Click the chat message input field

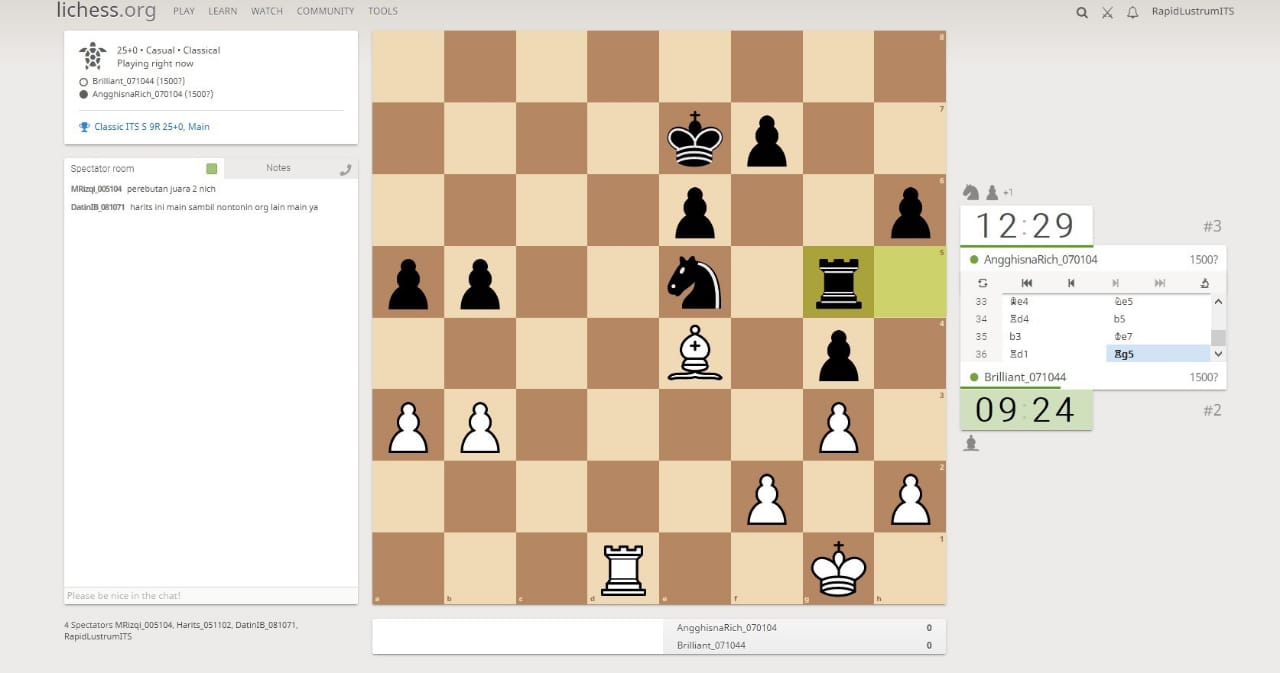point(210,596)
